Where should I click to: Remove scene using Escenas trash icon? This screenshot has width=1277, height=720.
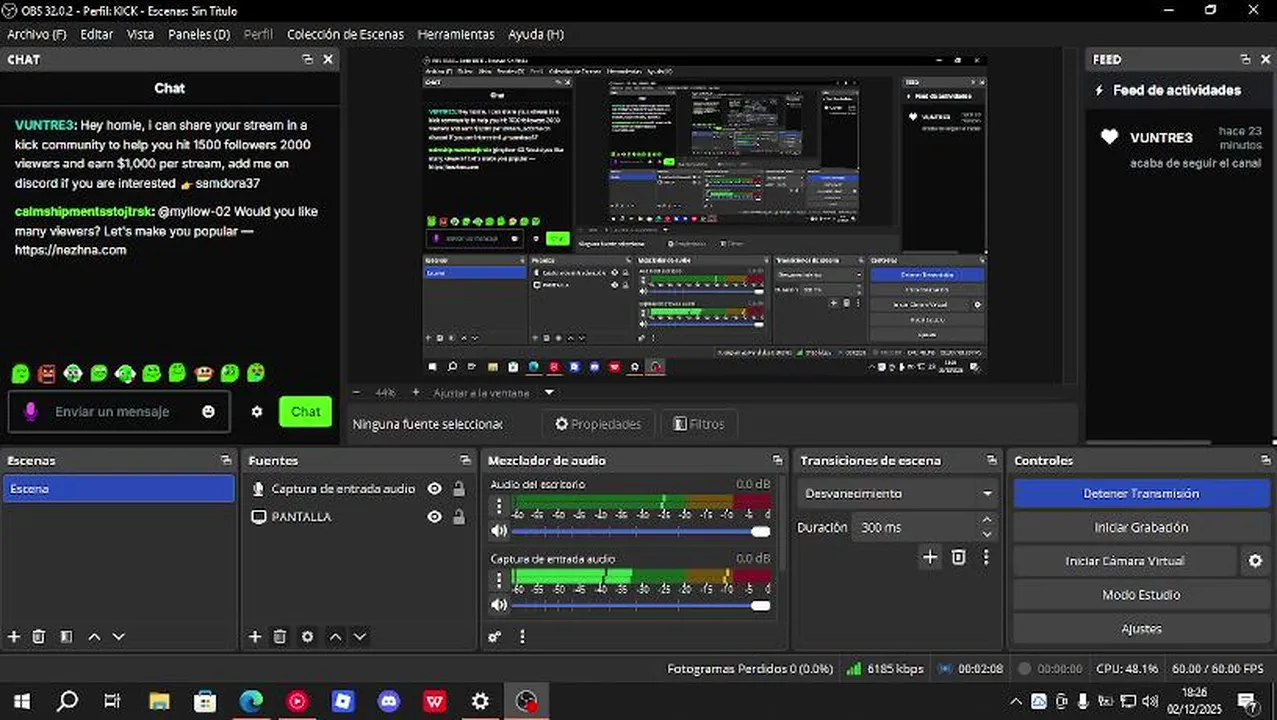point(39,636)
